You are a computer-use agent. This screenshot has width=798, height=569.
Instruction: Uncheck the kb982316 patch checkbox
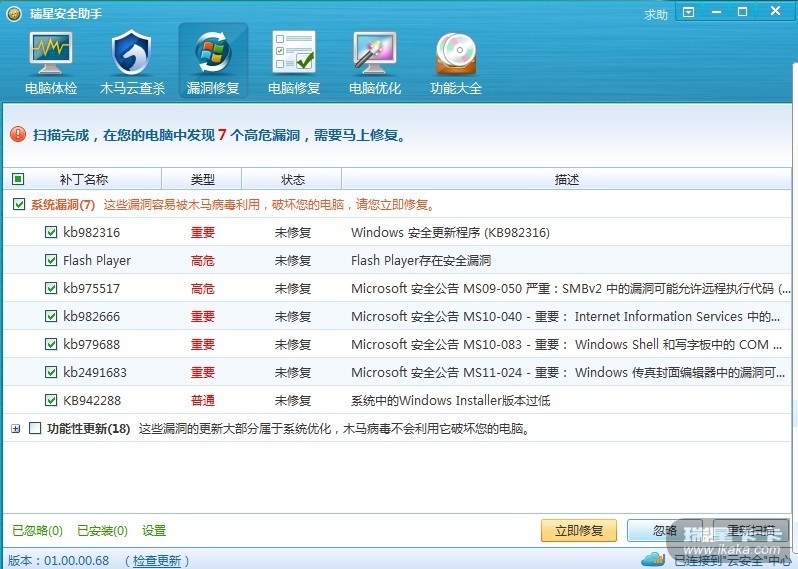51,232
